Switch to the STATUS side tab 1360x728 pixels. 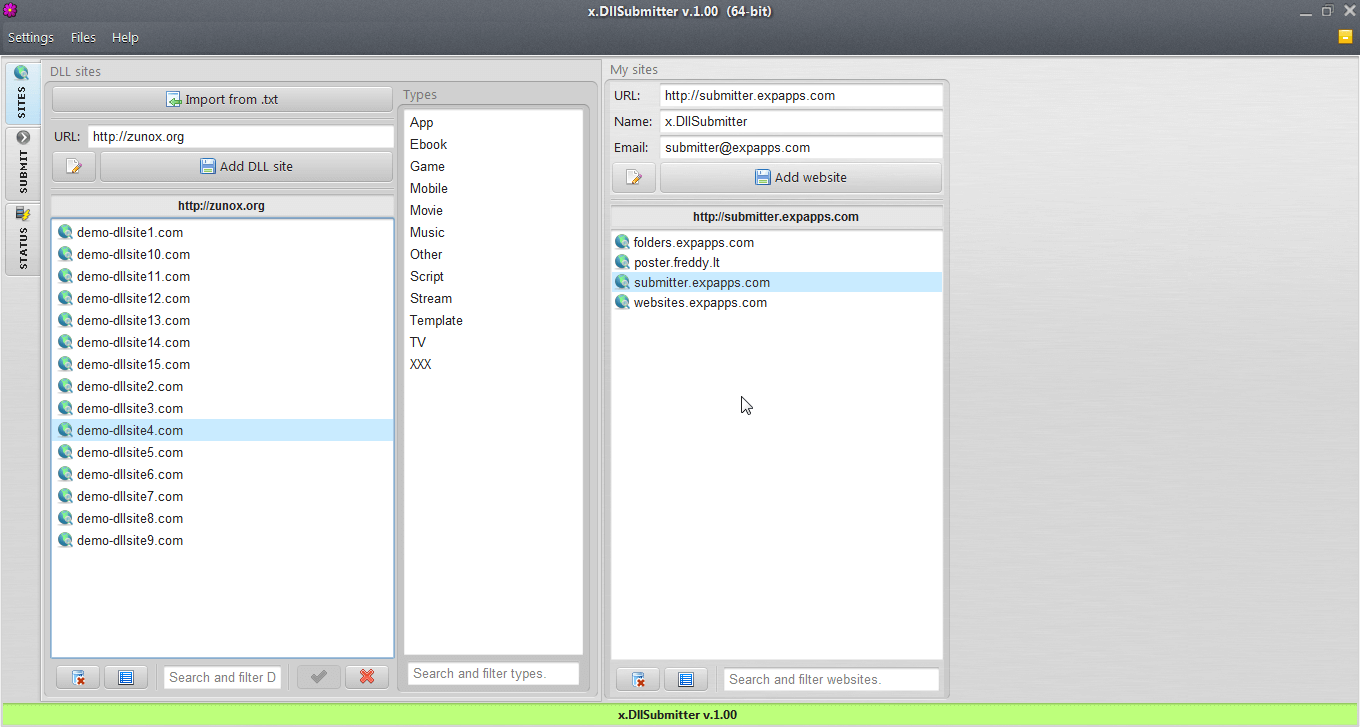pyautogui.click(x=22, y=239)
